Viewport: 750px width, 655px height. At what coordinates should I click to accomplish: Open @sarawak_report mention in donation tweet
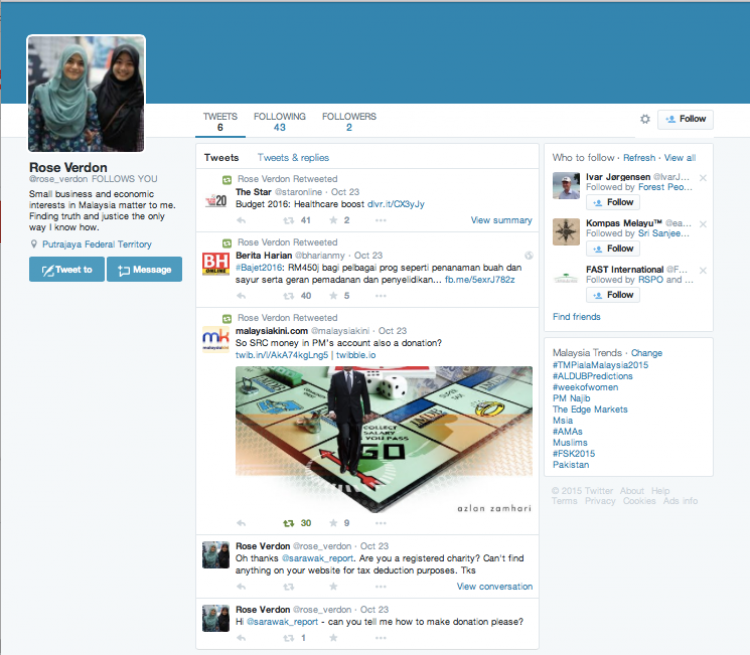pos(282,622)
